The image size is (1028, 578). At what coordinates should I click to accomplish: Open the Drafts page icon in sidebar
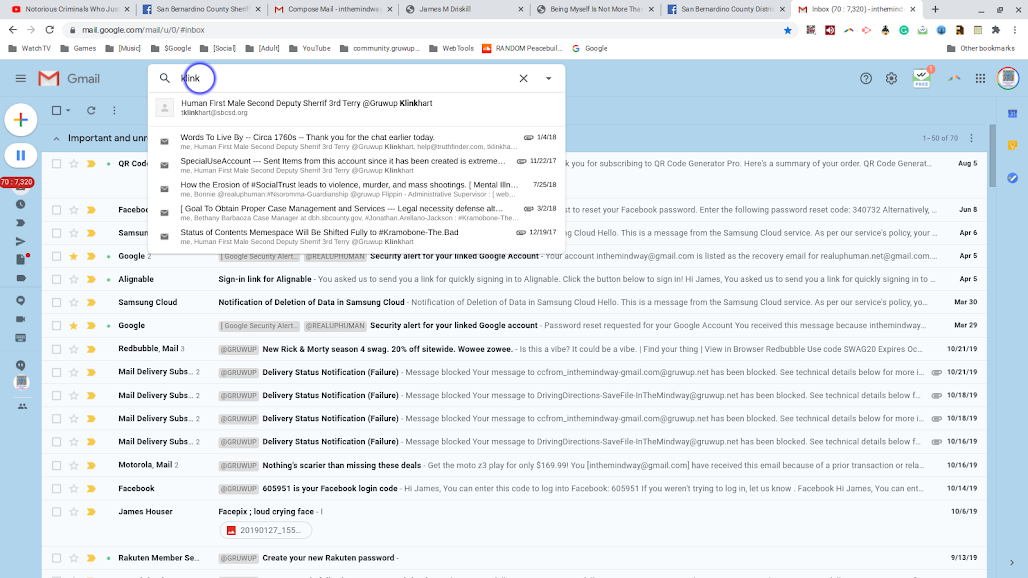pyautogui.click(x=21, y=260)
